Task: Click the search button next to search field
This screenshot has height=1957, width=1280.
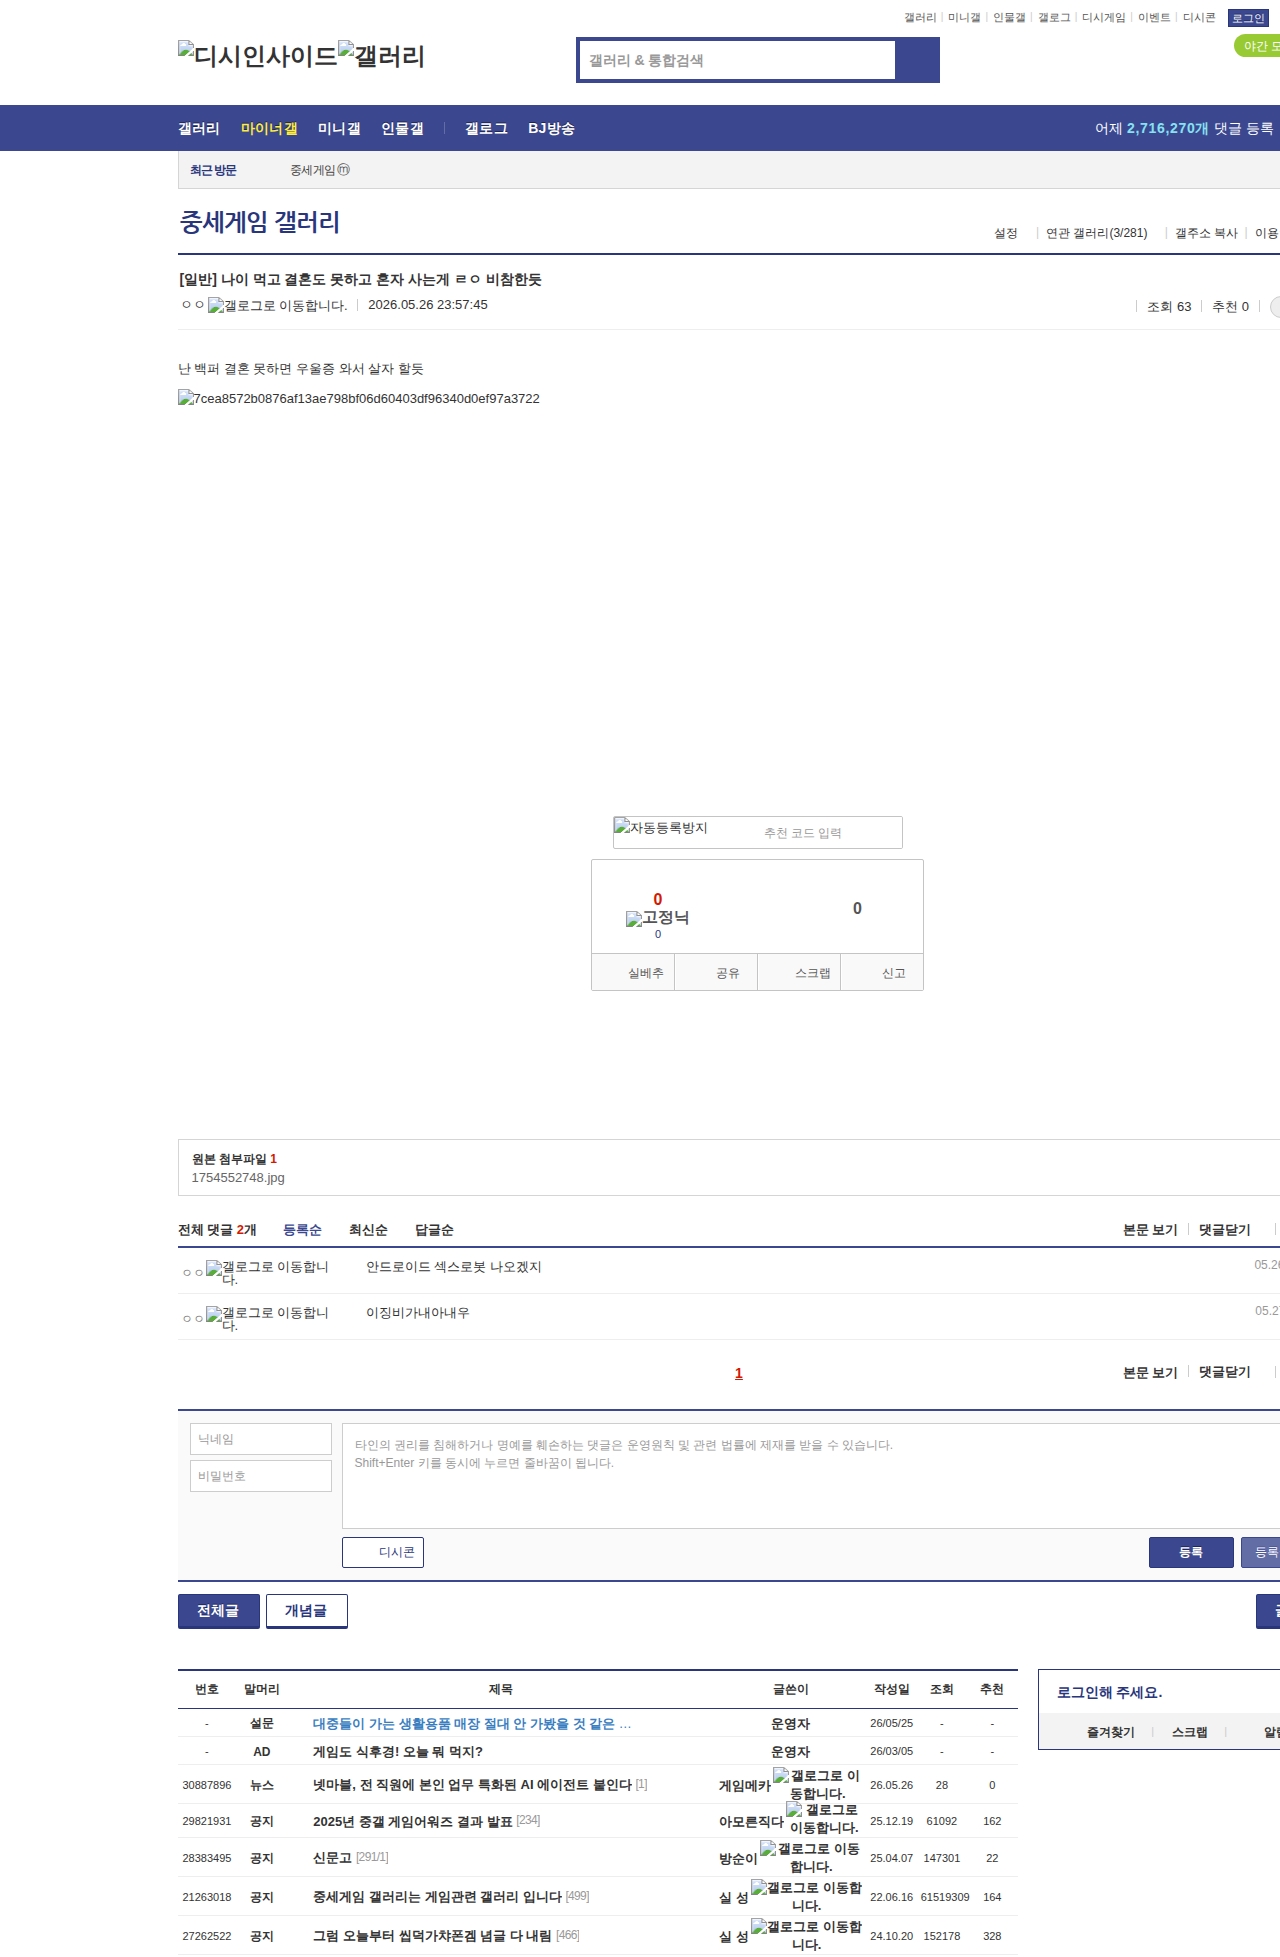Action: [x=917, y=60]
